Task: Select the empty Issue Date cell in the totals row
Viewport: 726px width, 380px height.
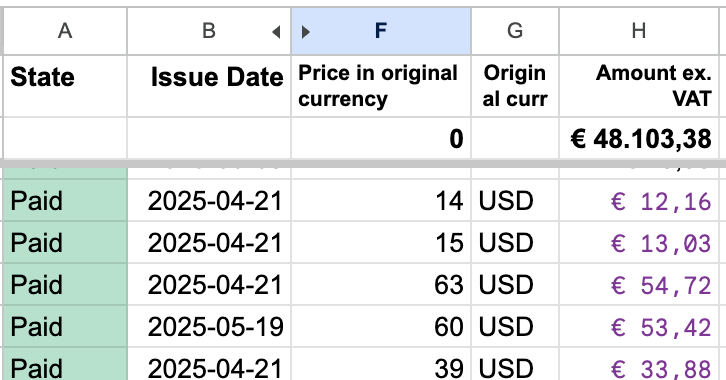Action: point(209,138)
